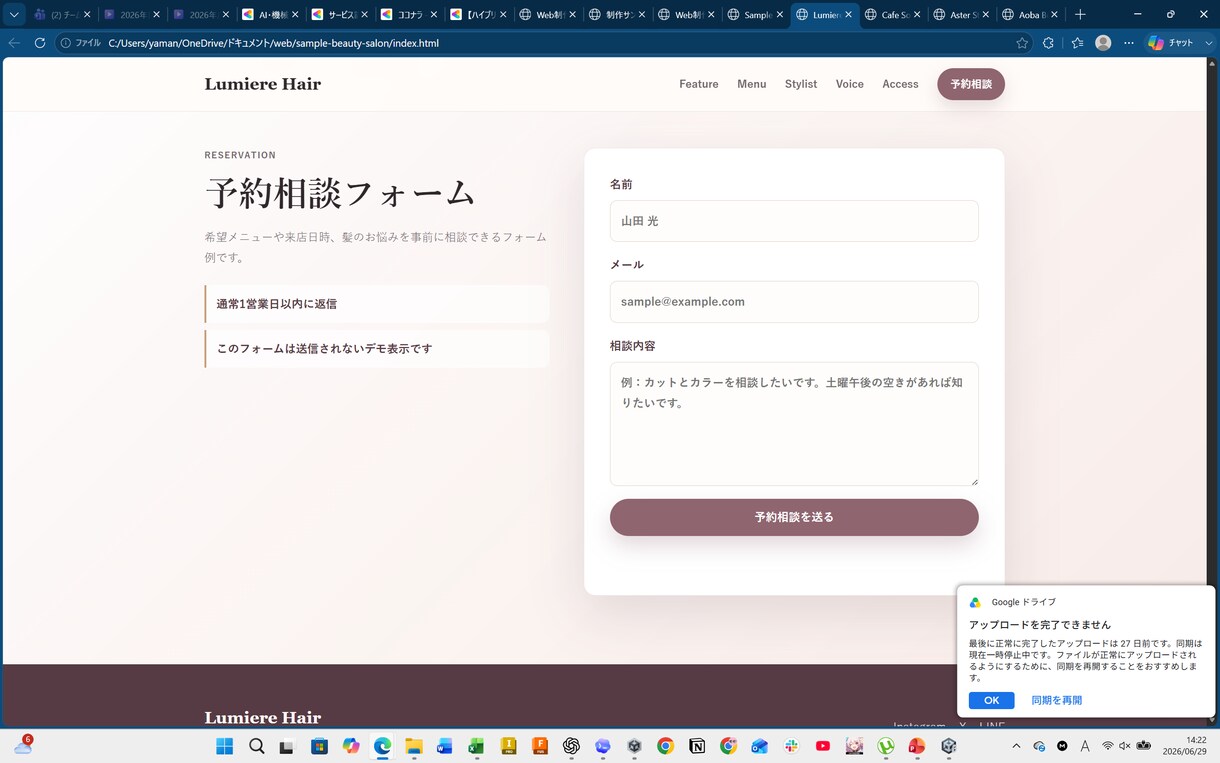Reload the page with the refresh icon
Screen dimensions: 1220x763
(40, 43)
